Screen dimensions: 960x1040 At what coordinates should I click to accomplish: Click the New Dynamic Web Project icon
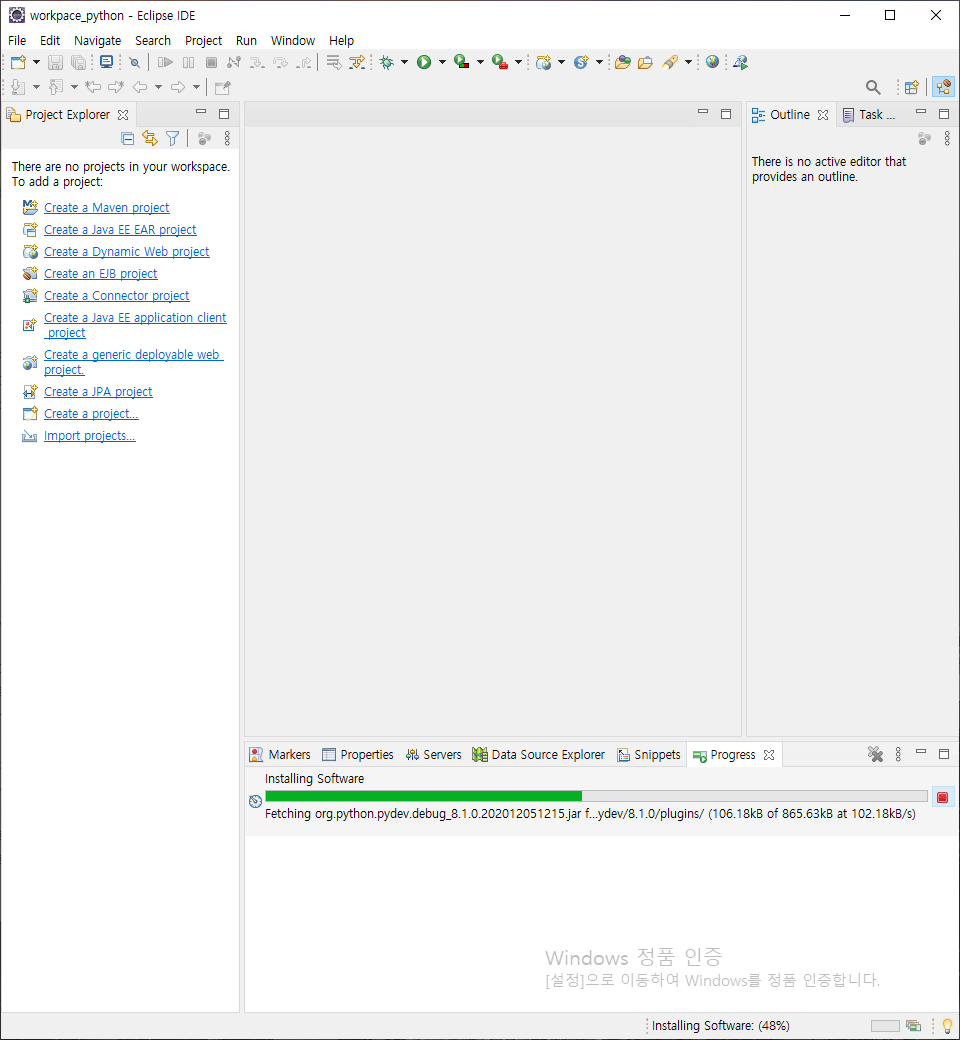click(x=544, y=62)
